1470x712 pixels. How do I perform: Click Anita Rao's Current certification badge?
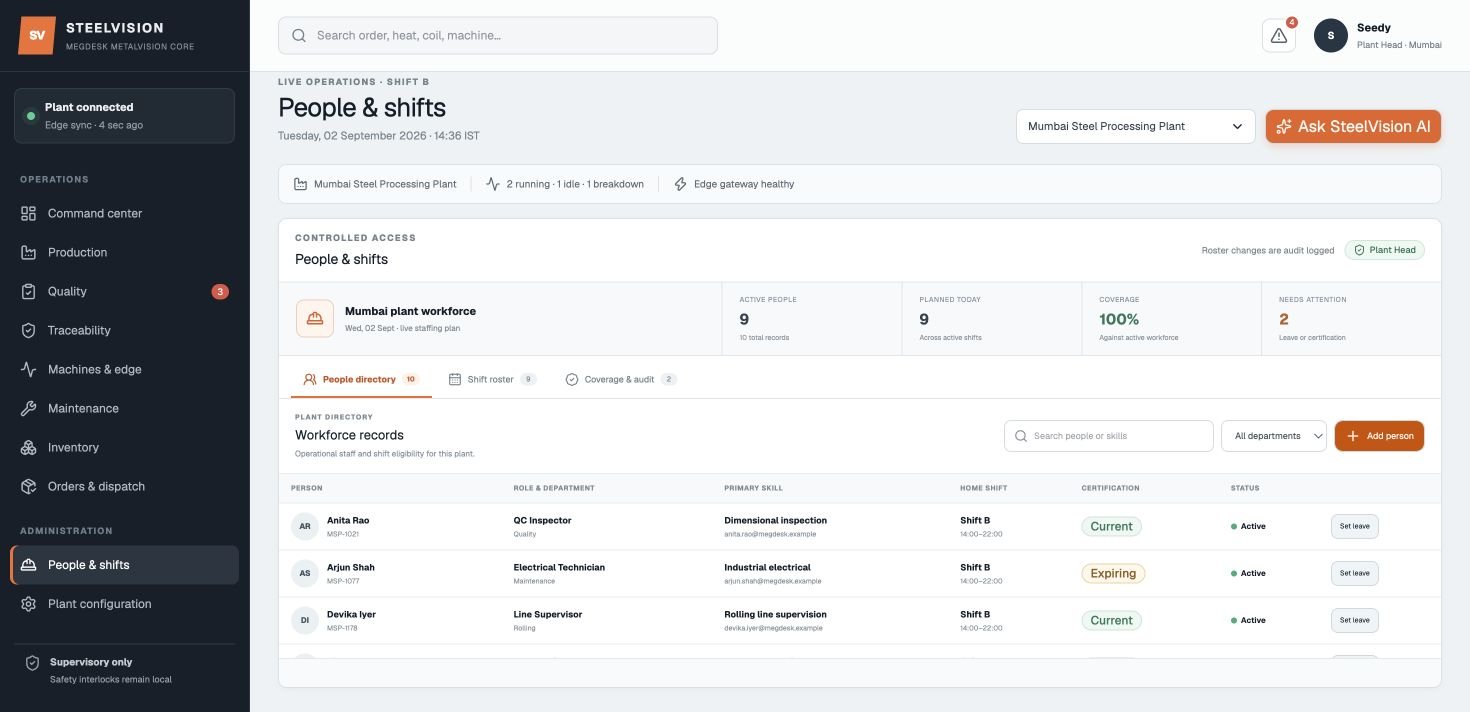[1111, 527]
